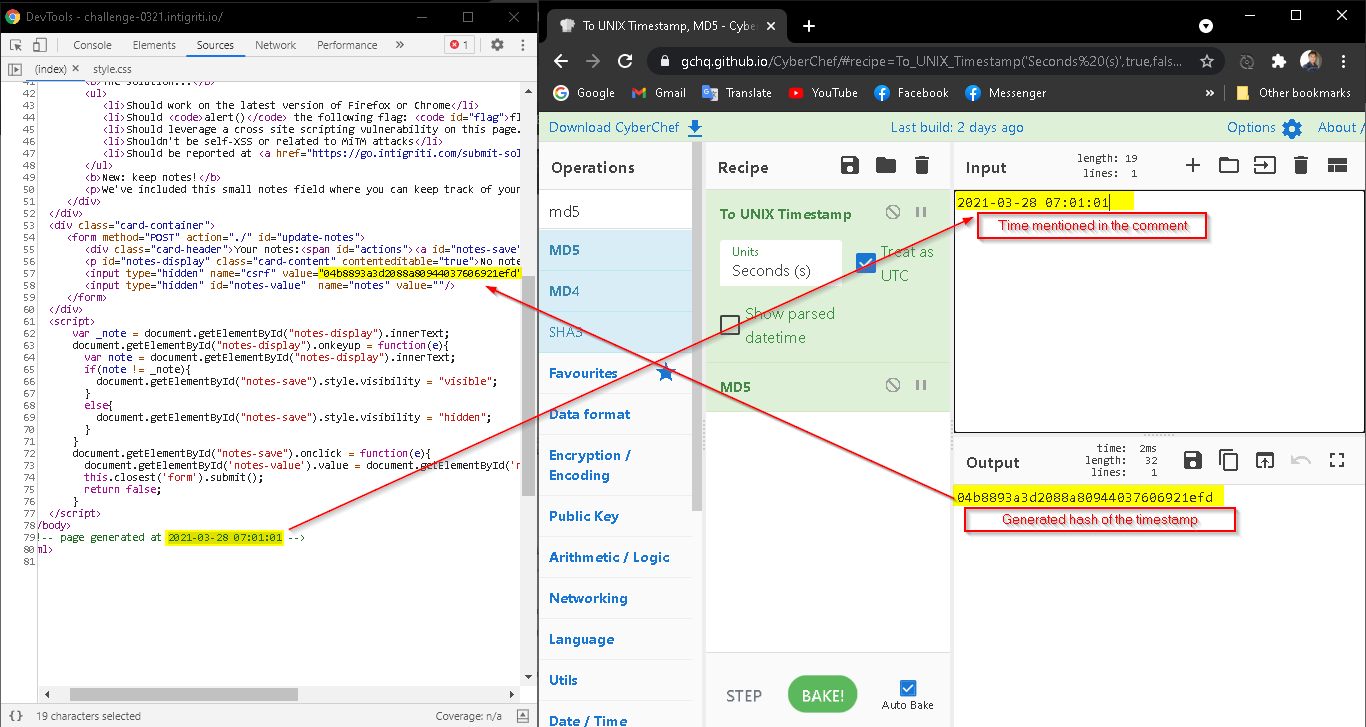Set a breakpoint on the MD5 operation

(921, 386)
